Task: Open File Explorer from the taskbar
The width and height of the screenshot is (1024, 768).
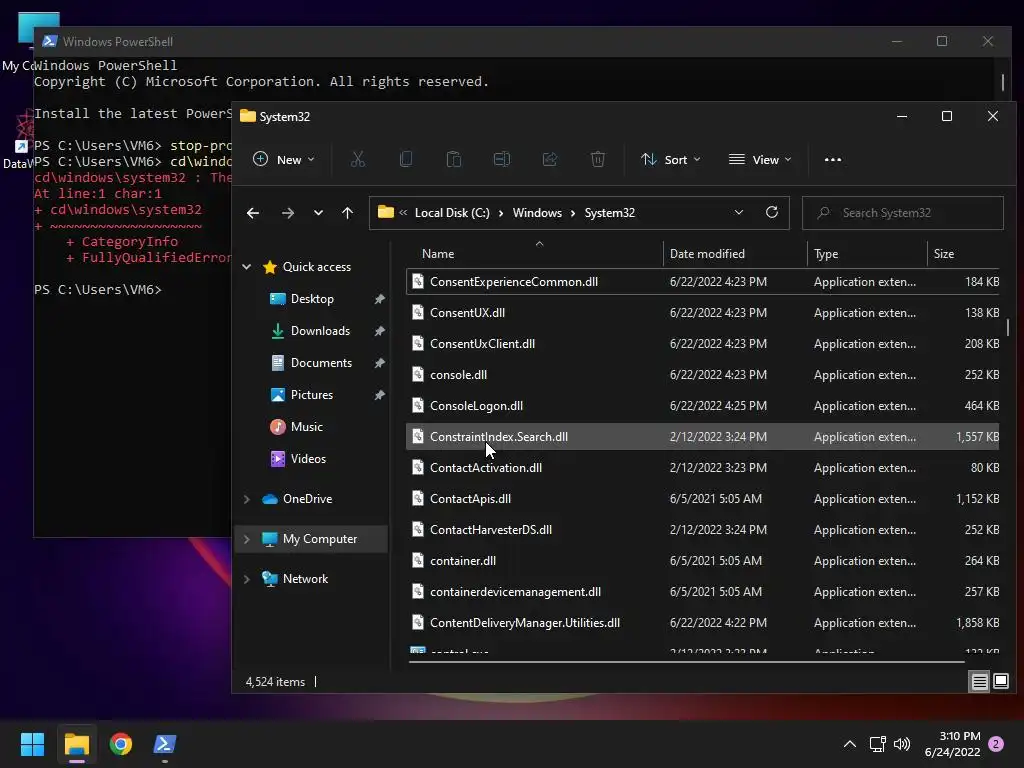Action: [76, 744]
